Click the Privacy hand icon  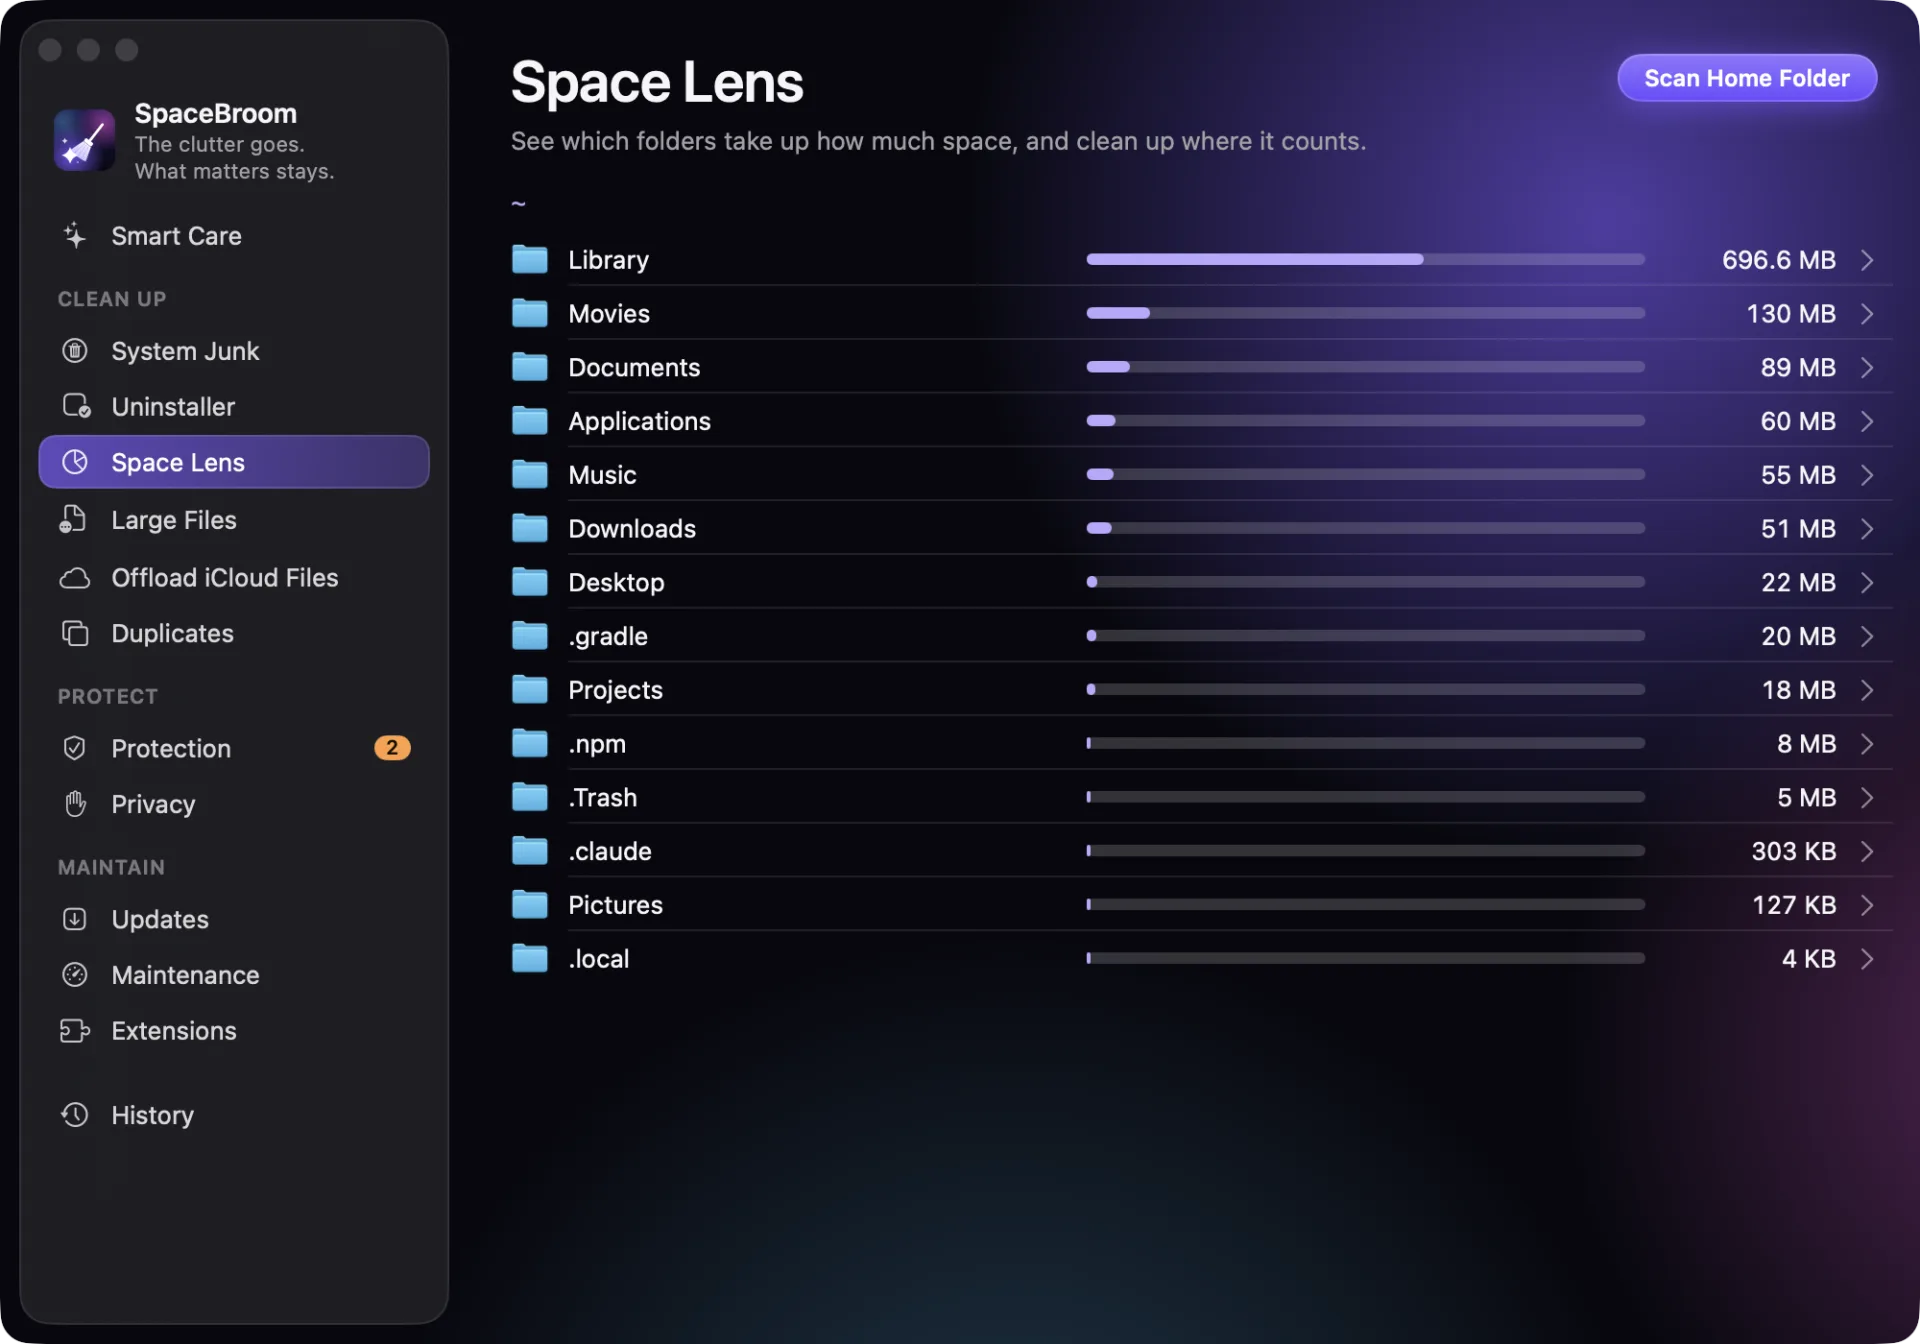(x=75, y=804)
